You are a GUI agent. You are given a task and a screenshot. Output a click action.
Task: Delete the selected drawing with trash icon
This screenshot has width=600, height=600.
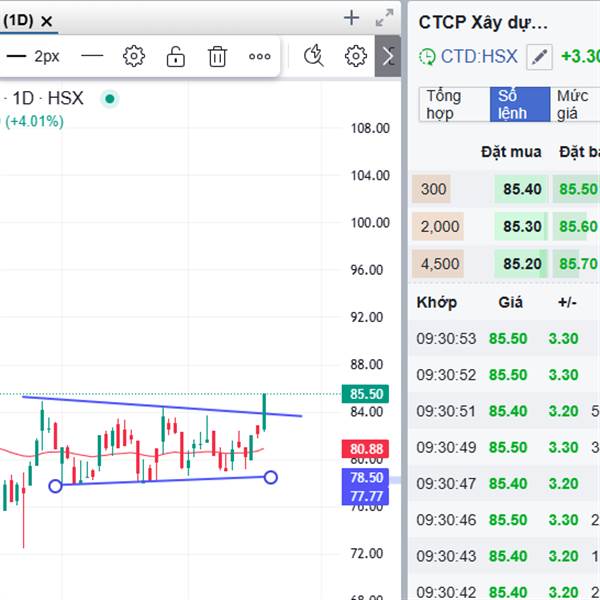point(217,57)
